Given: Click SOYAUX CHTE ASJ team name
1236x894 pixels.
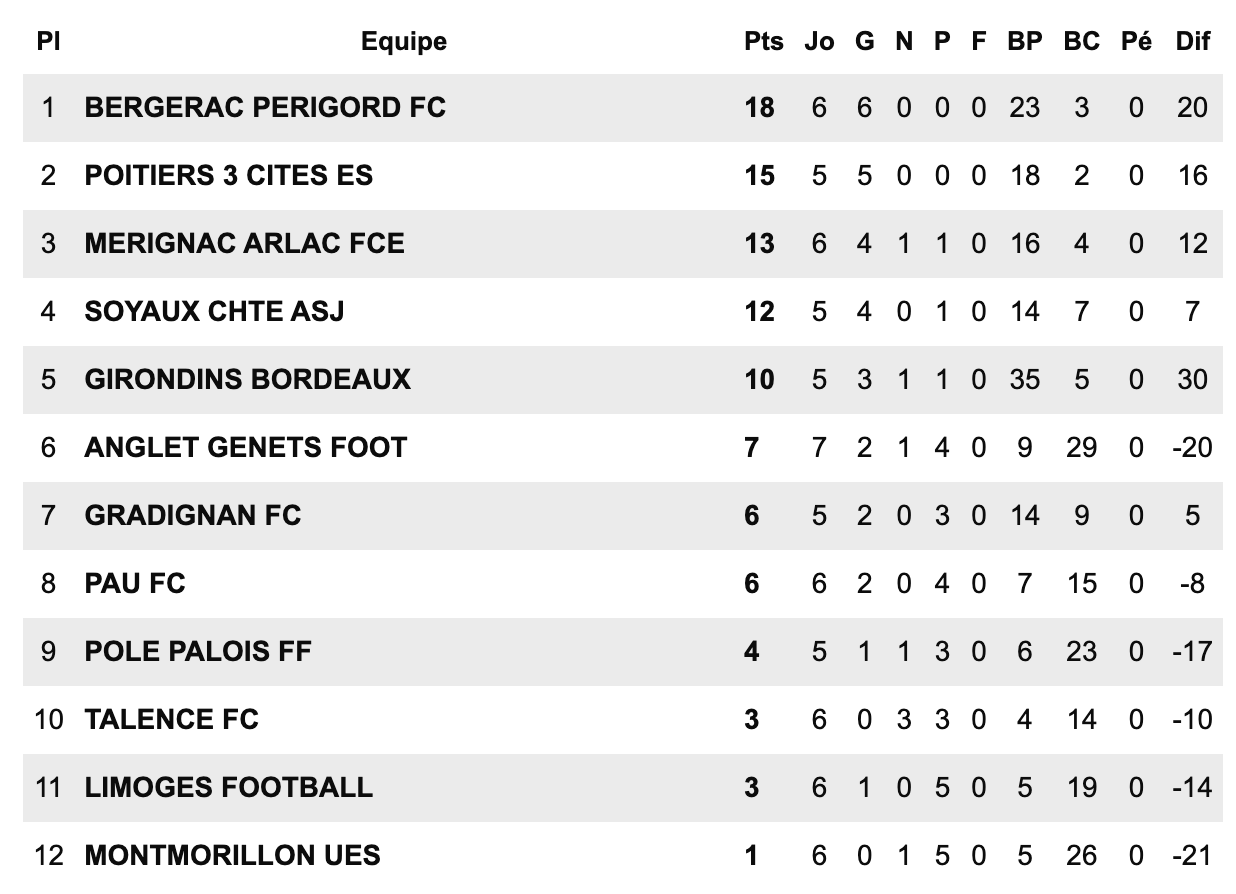Looking at the screenshot, I should [x=214, y=311].
